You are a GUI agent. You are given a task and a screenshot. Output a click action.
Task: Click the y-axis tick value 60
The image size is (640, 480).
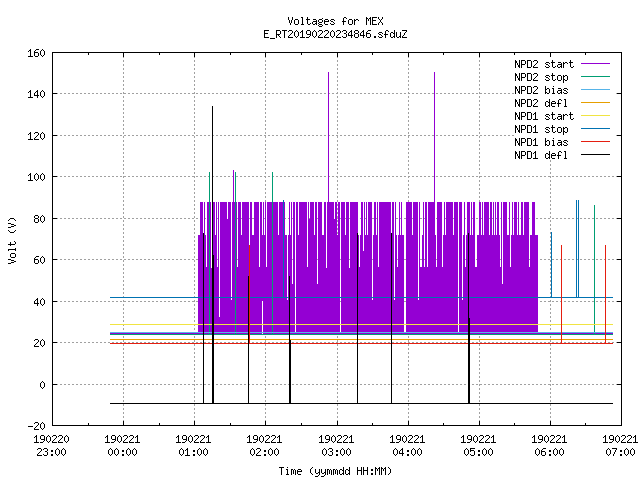39,260
